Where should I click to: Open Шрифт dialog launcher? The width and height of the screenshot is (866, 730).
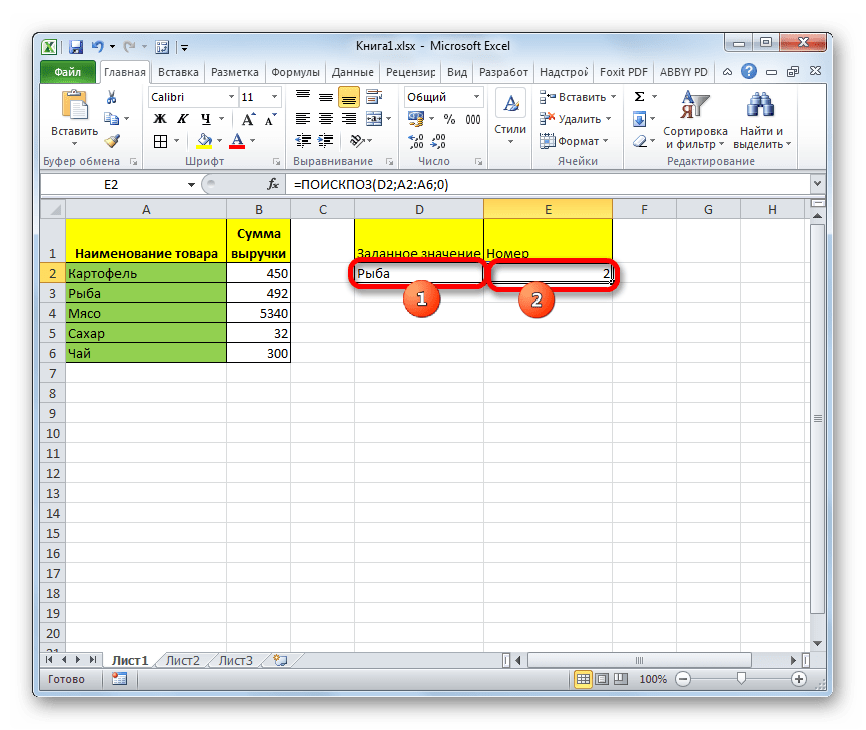click(276, 162)
